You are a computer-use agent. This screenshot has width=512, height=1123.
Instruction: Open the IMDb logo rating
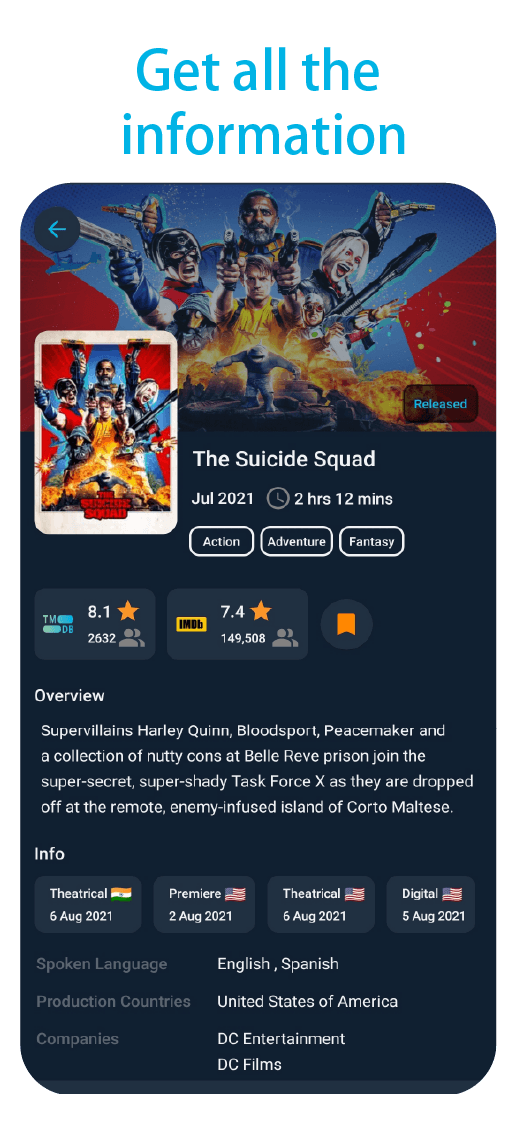(x=191, y=625)
